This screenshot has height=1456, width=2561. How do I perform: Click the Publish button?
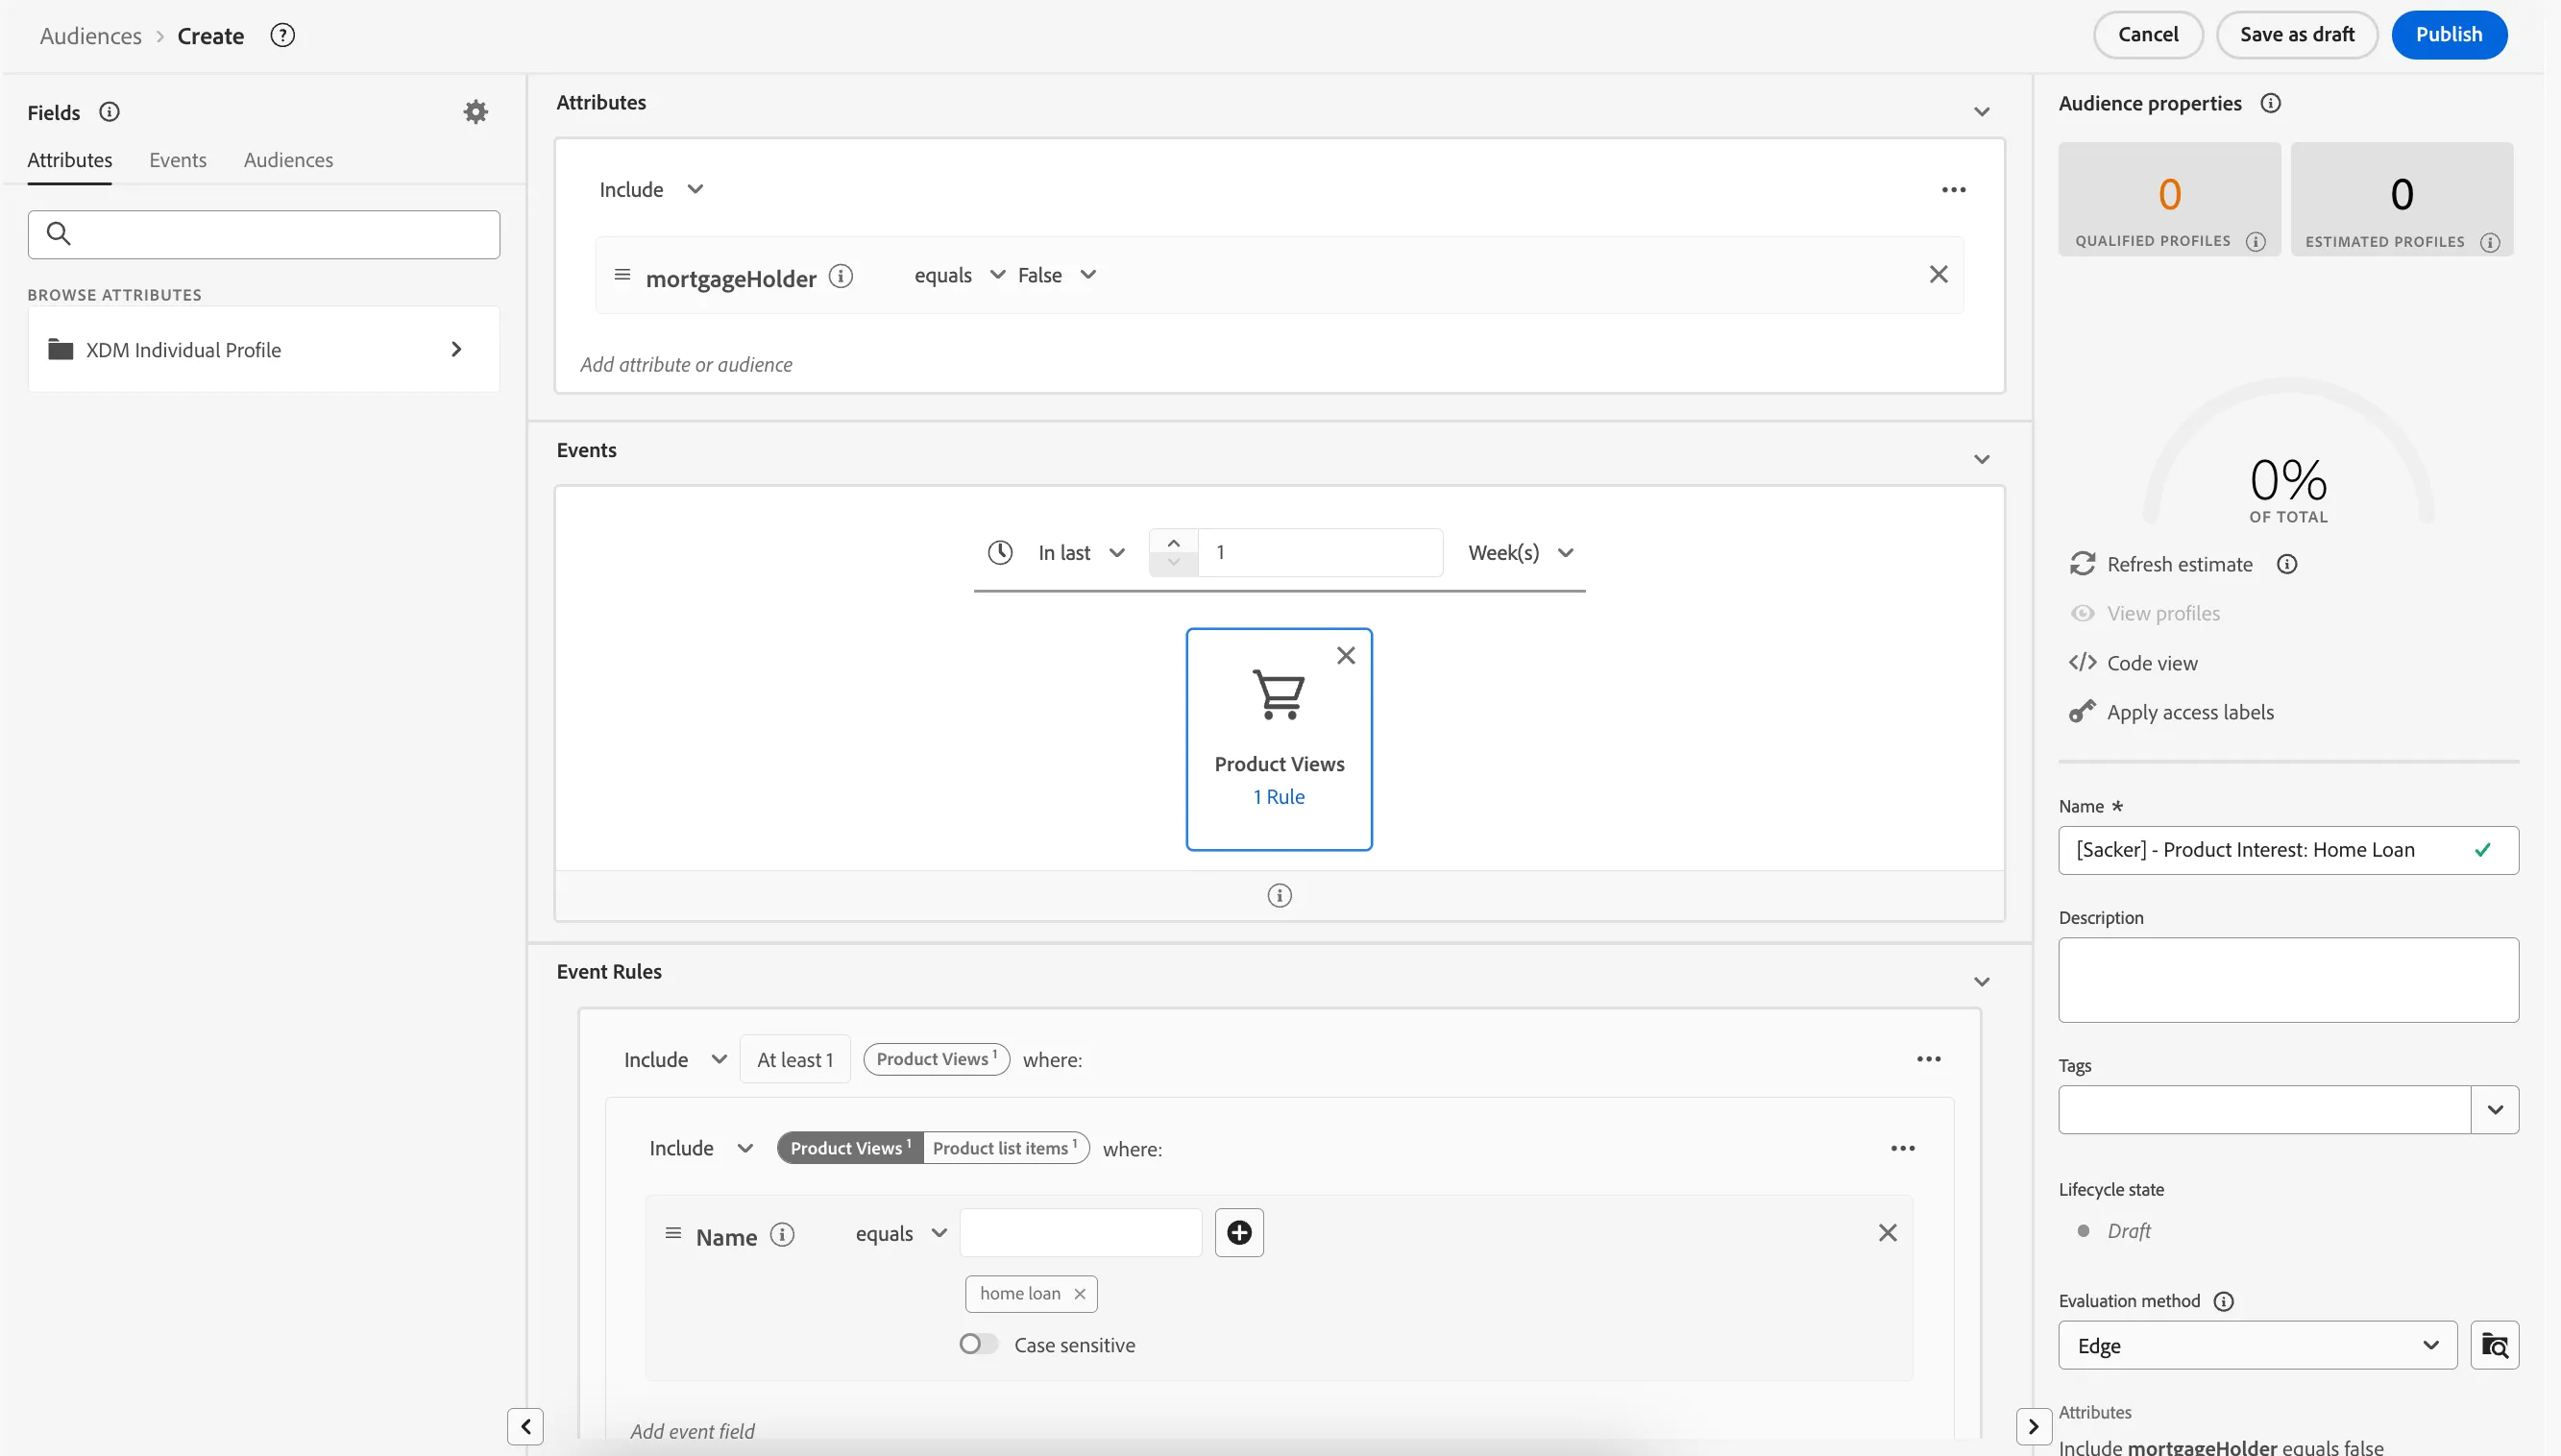click(x=2448, y=35)
